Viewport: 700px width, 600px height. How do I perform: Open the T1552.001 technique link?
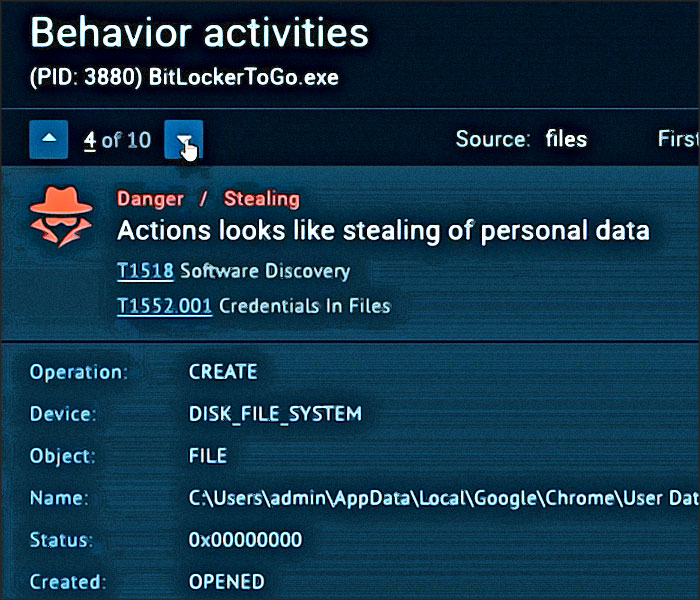164,306
